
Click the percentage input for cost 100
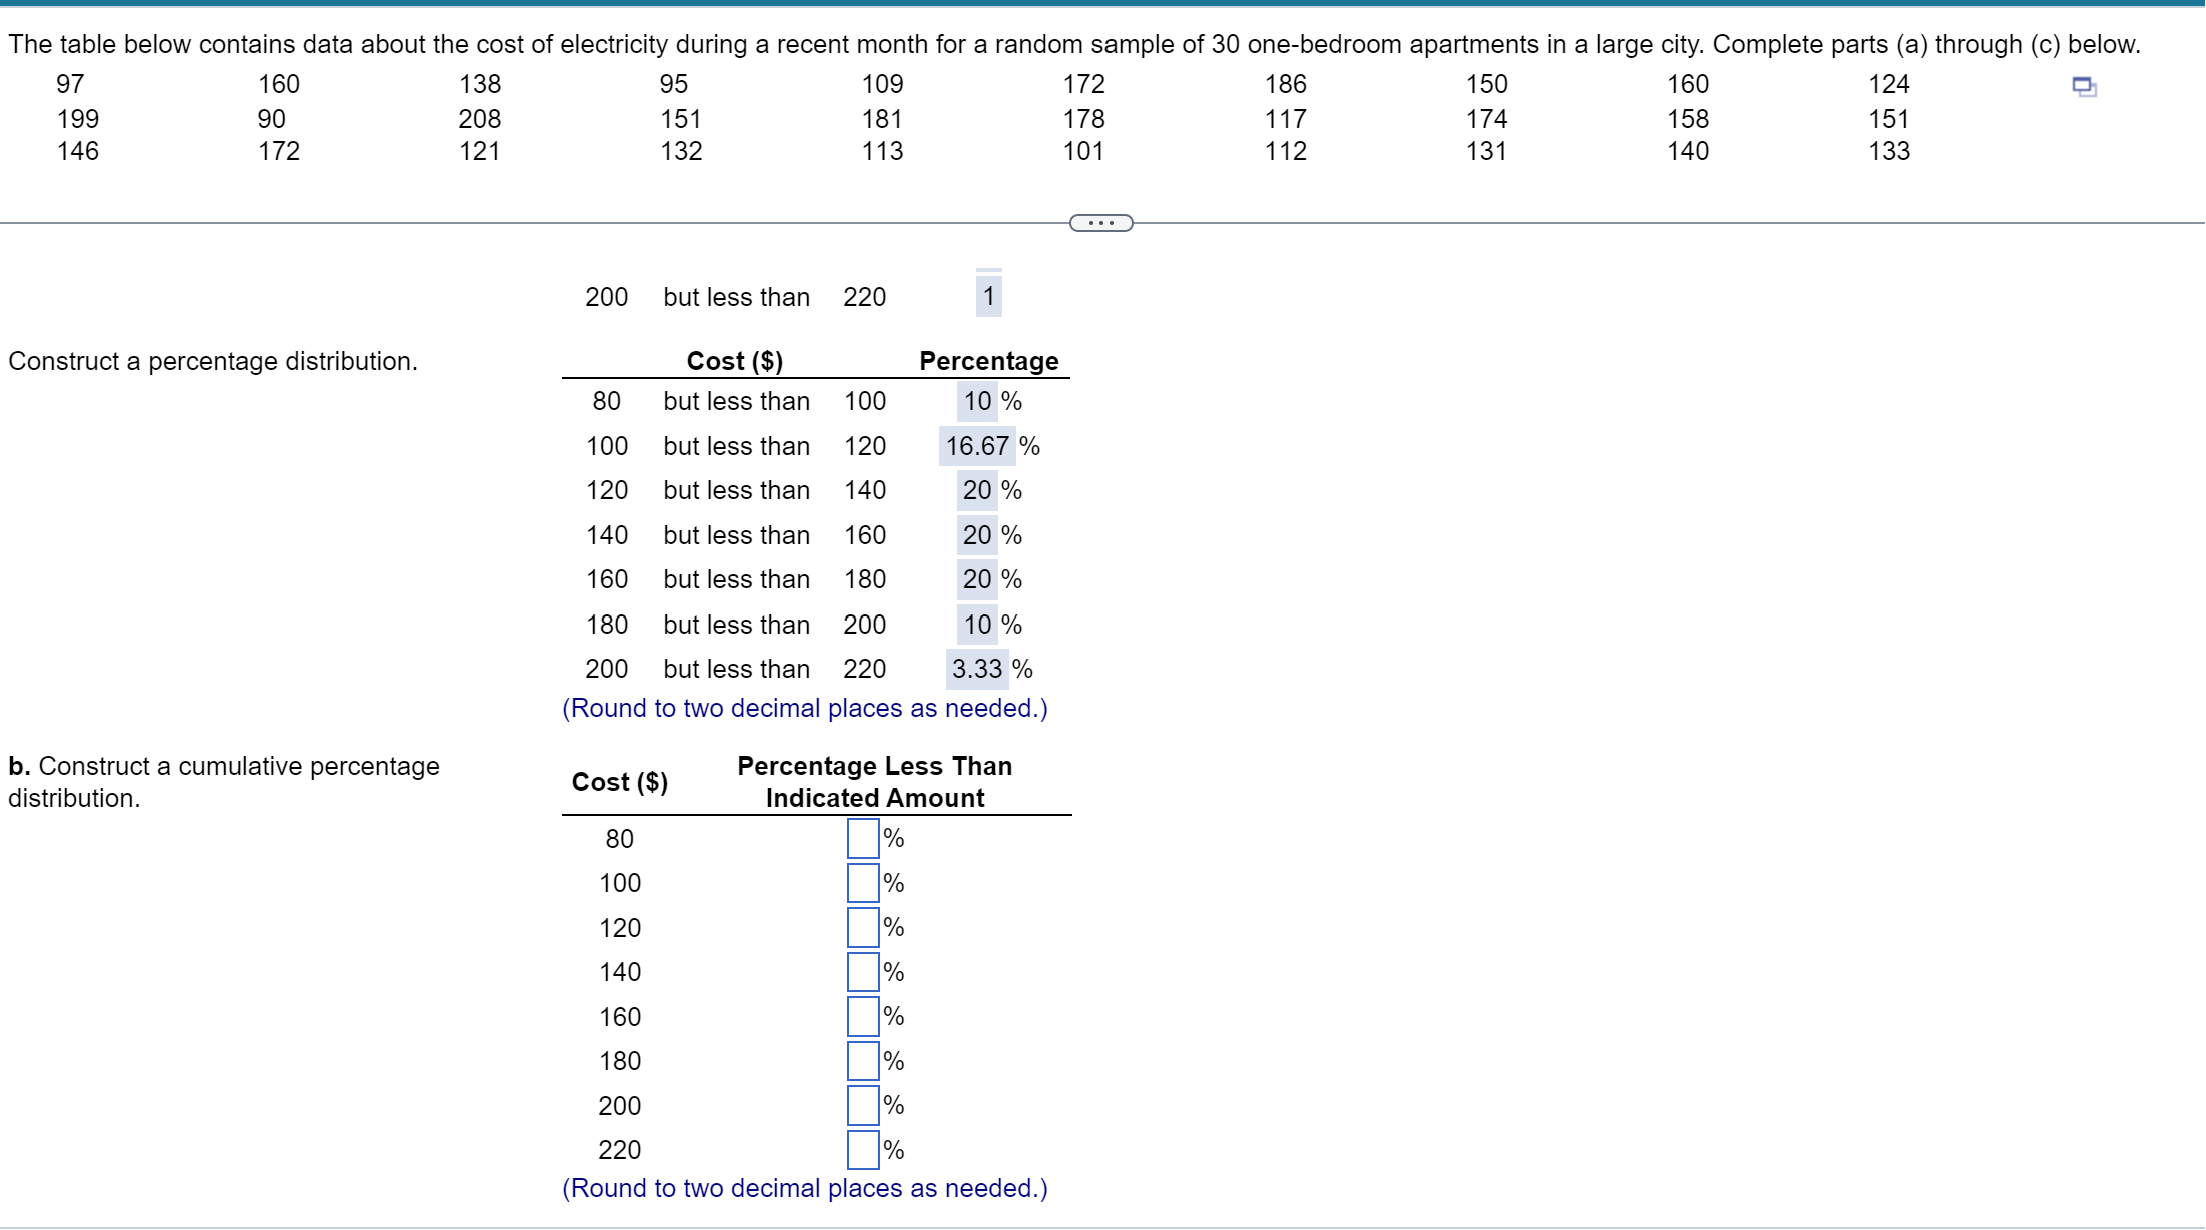pos(863,883)
